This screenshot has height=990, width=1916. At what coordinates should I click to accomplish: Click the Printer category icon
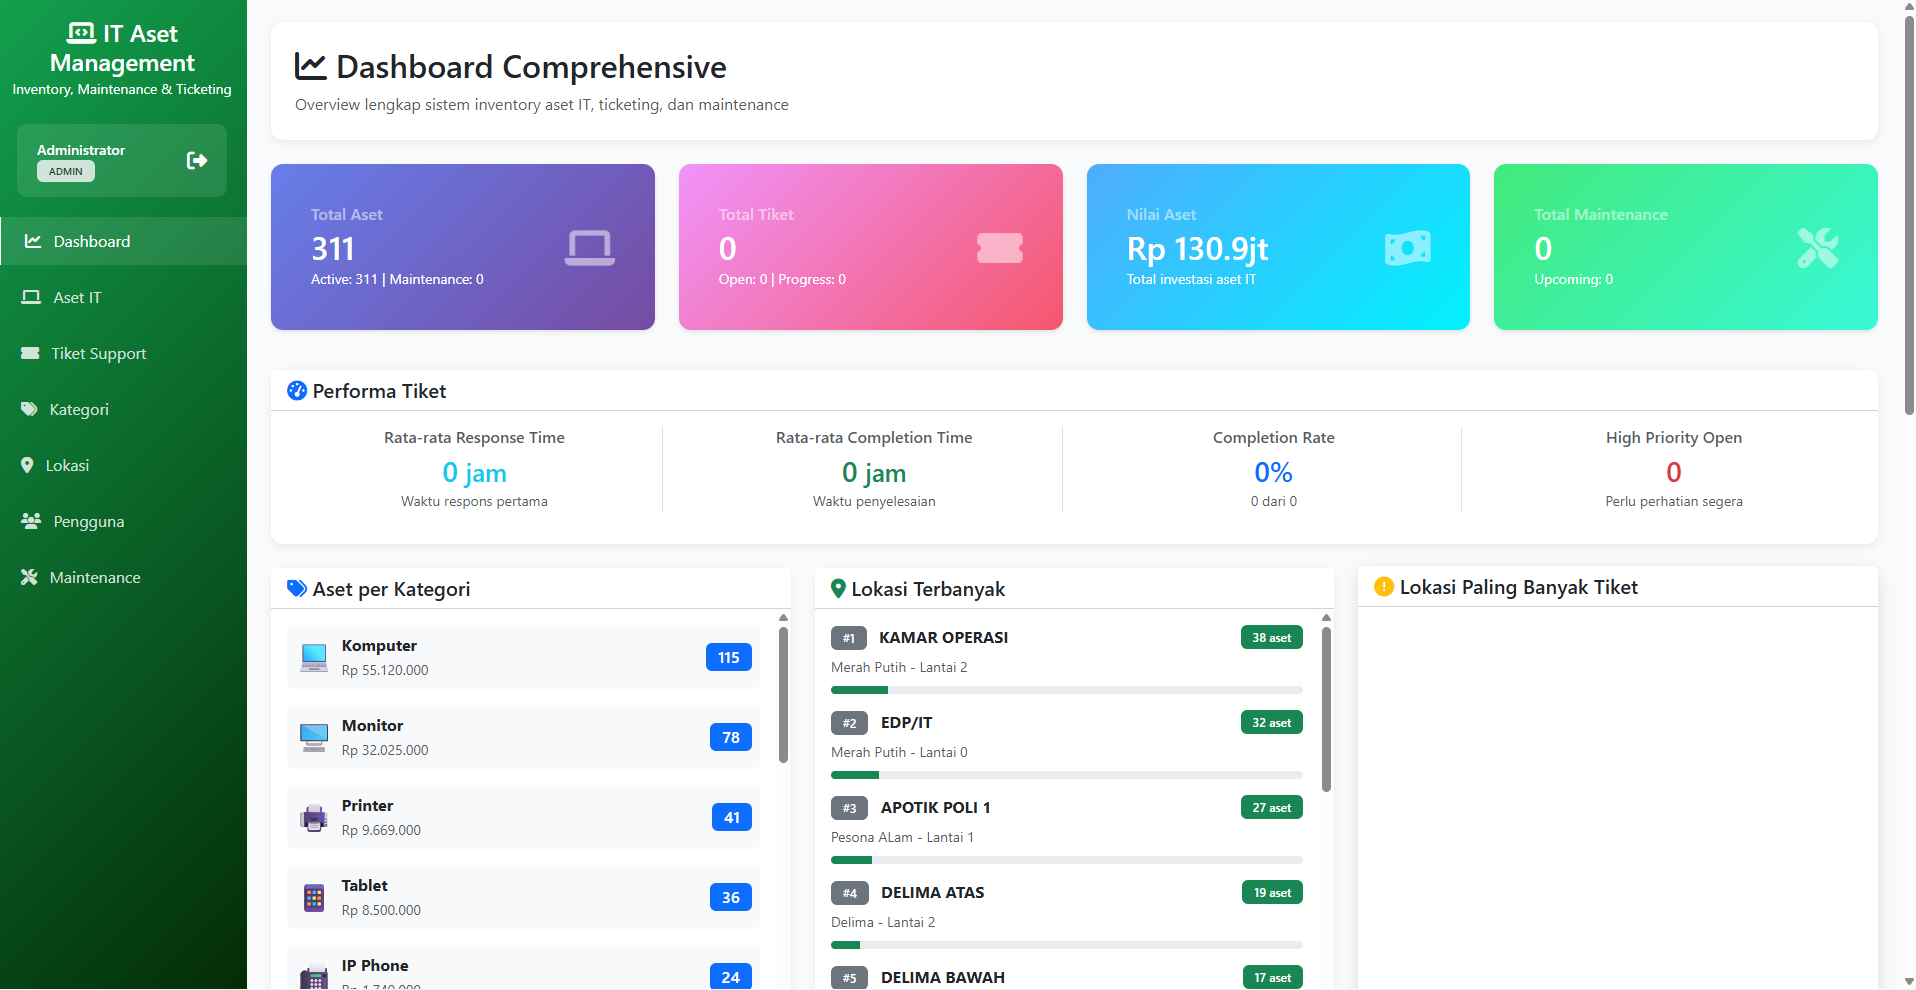click(x=314, y=818)
